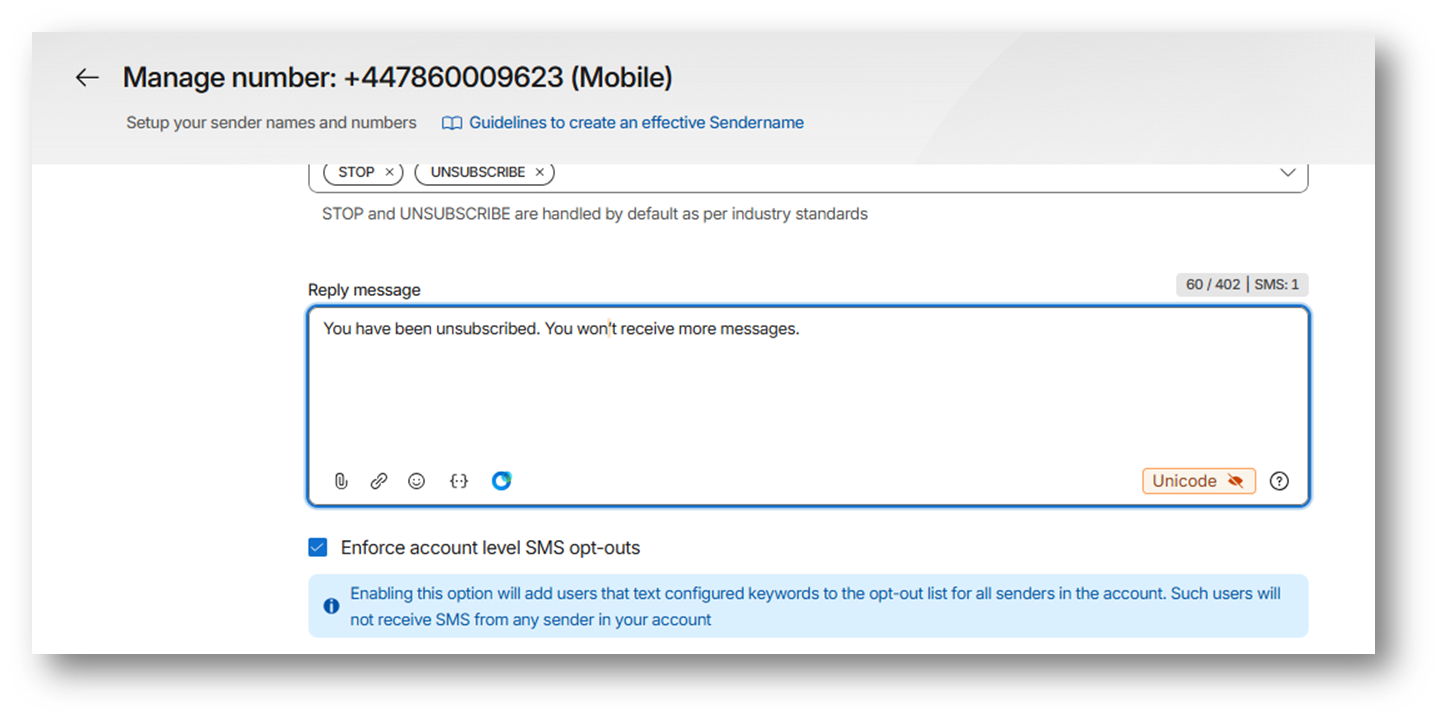Click the Enforce account level SMS opt-outs label
1440x719 pixels.
(490, 548)
